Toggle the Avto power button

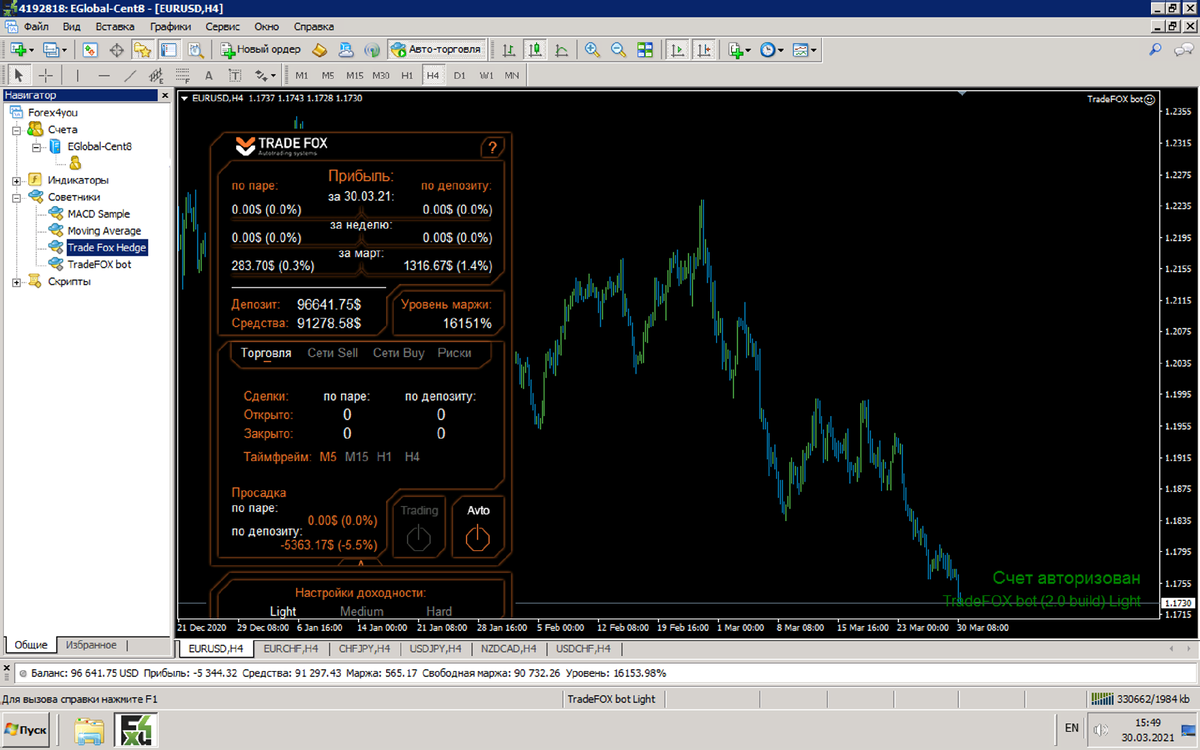(478, 538)
